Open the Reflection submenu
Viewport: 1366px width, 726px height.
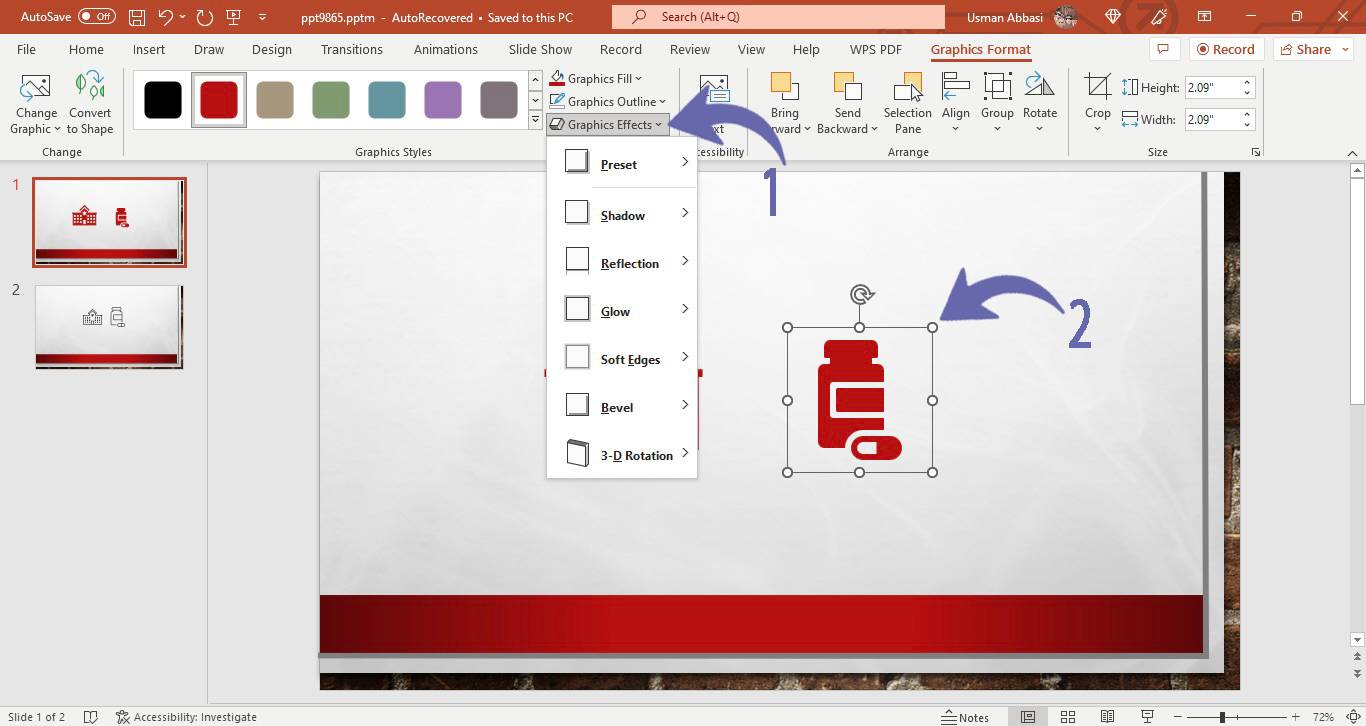tap(622, 263)
